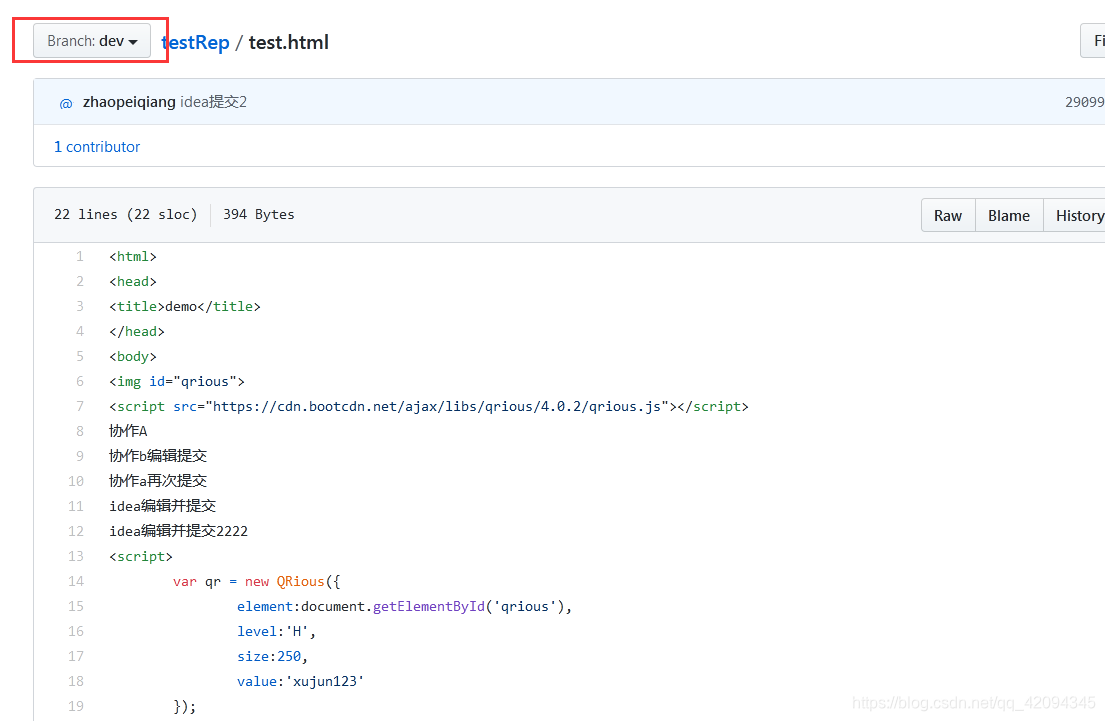Select line number 3
This screenshot has width=1105, height=721.
[80, 307]
